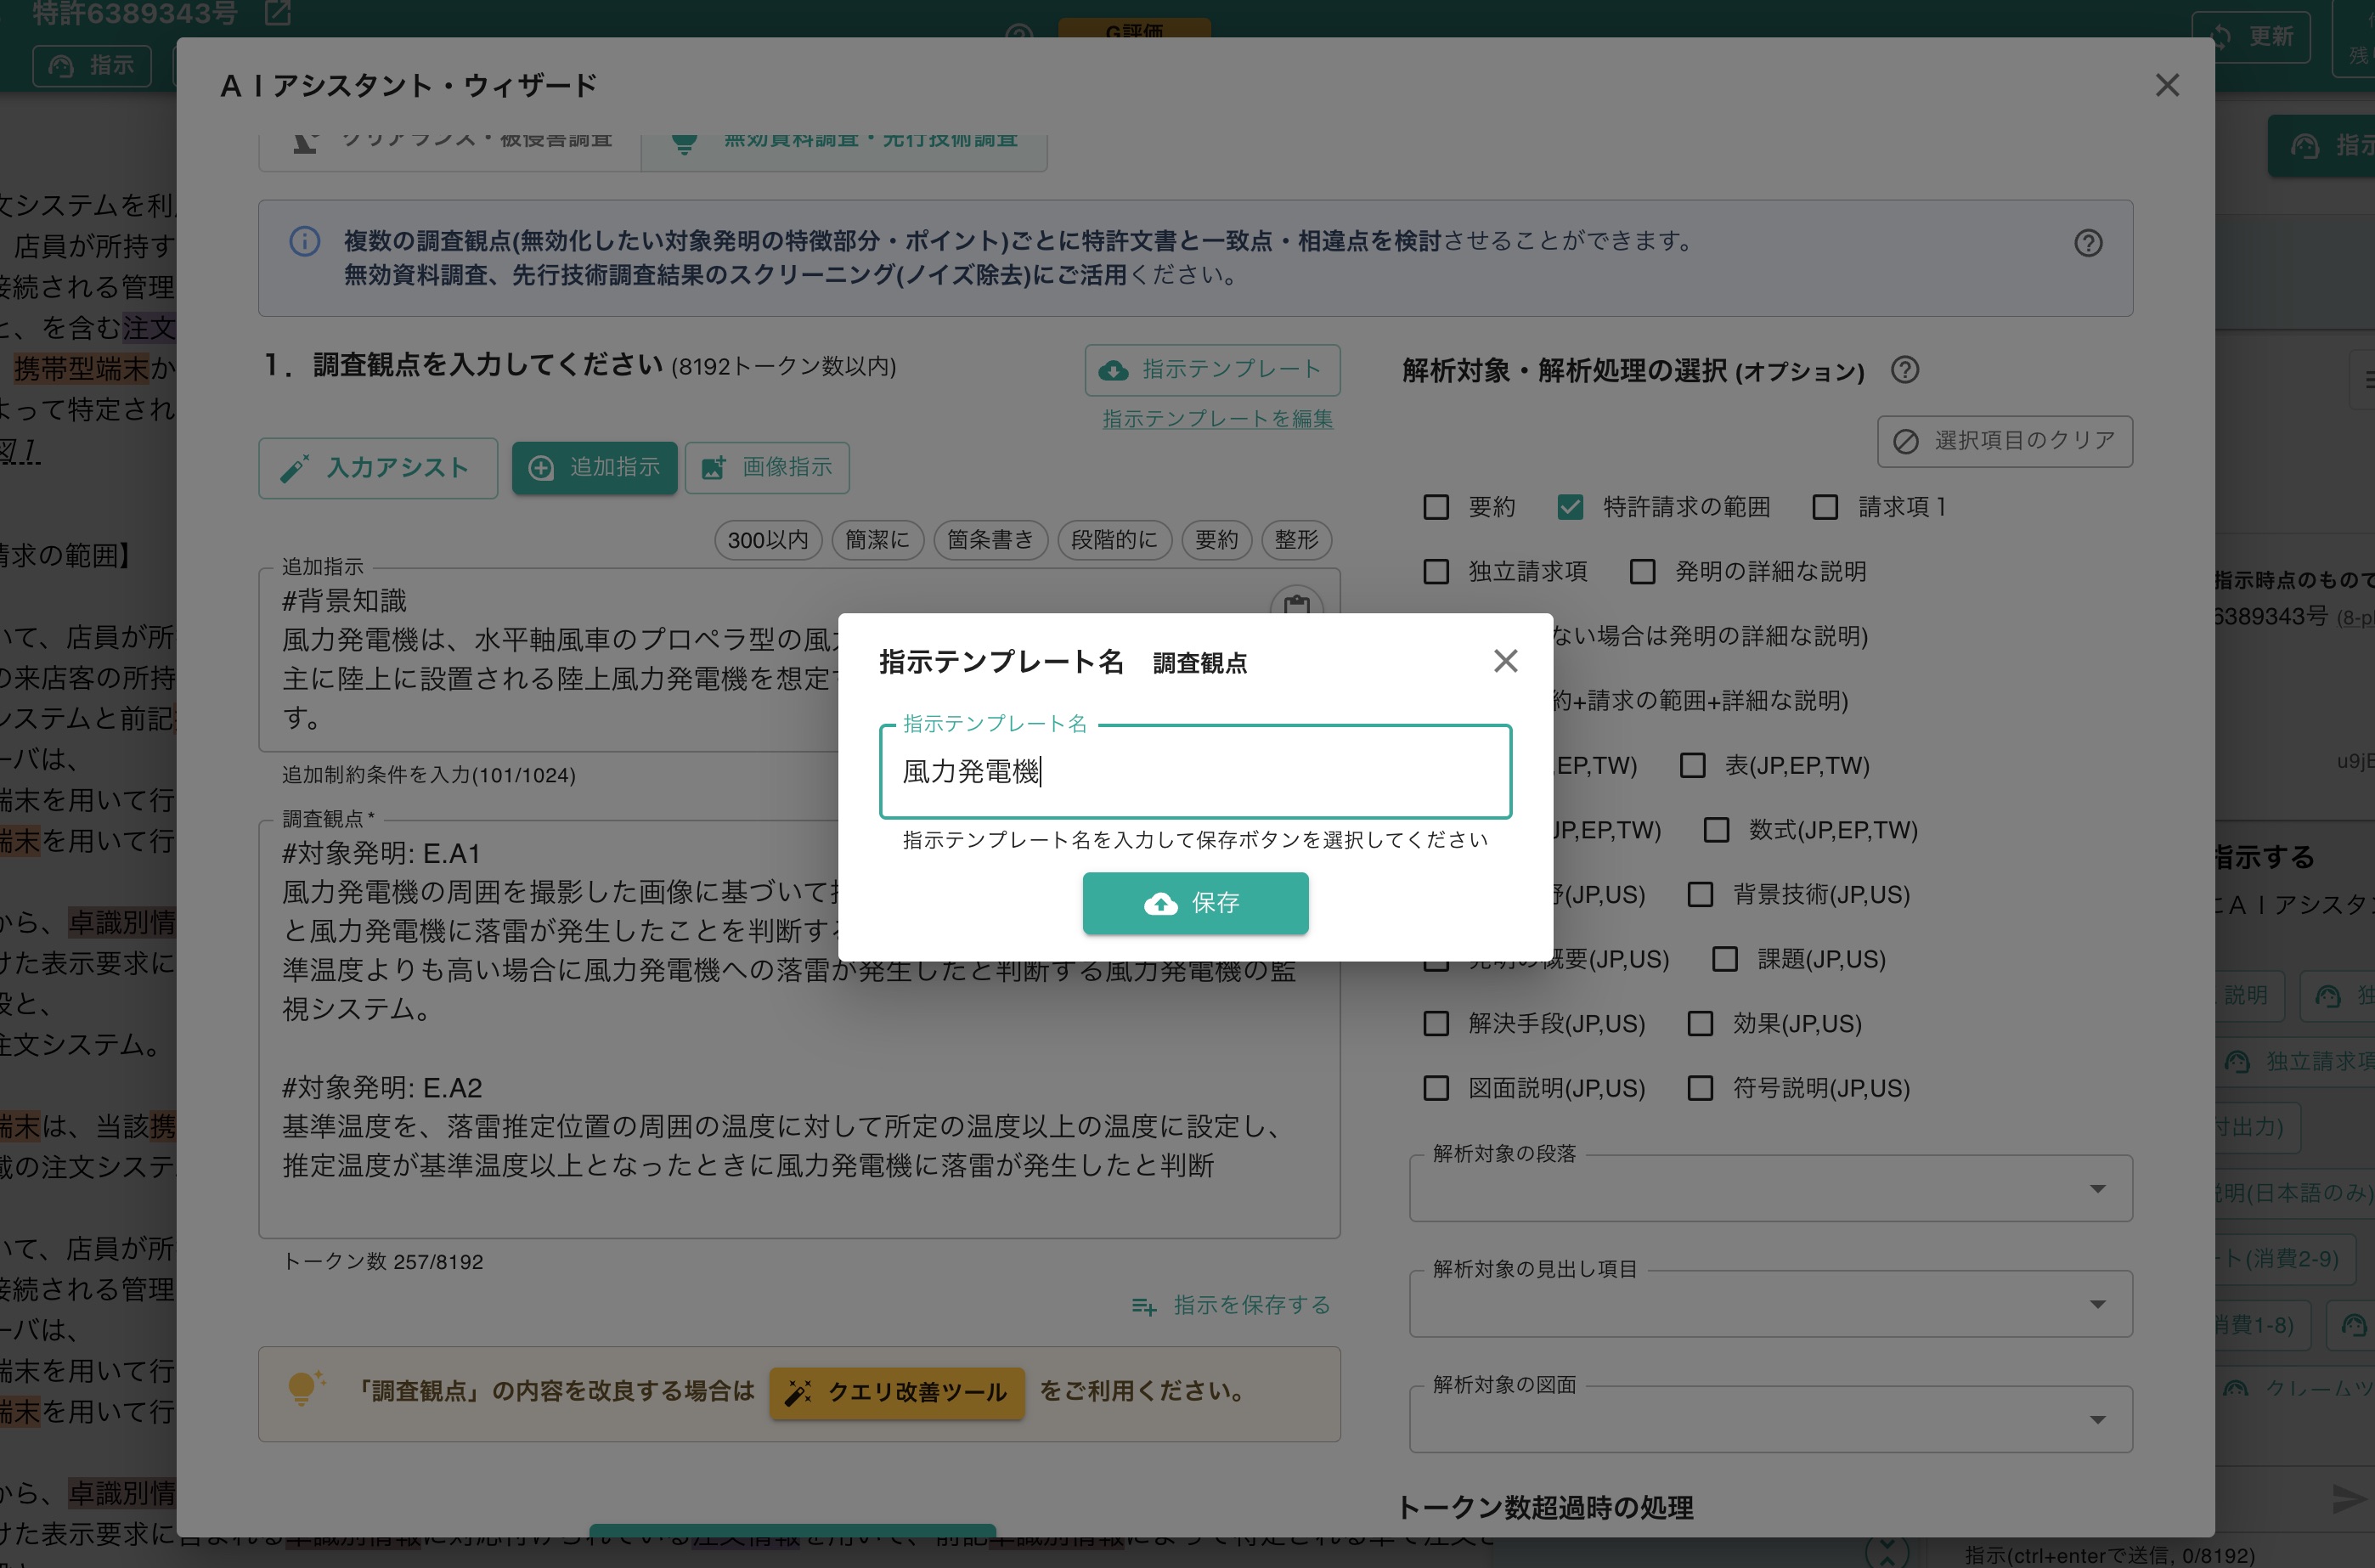The image size is (2375, 1568).
Task: Uncheck the 特許請求の範囲 checkbox
Action: pyautogui.click(x=1570, y=508)
